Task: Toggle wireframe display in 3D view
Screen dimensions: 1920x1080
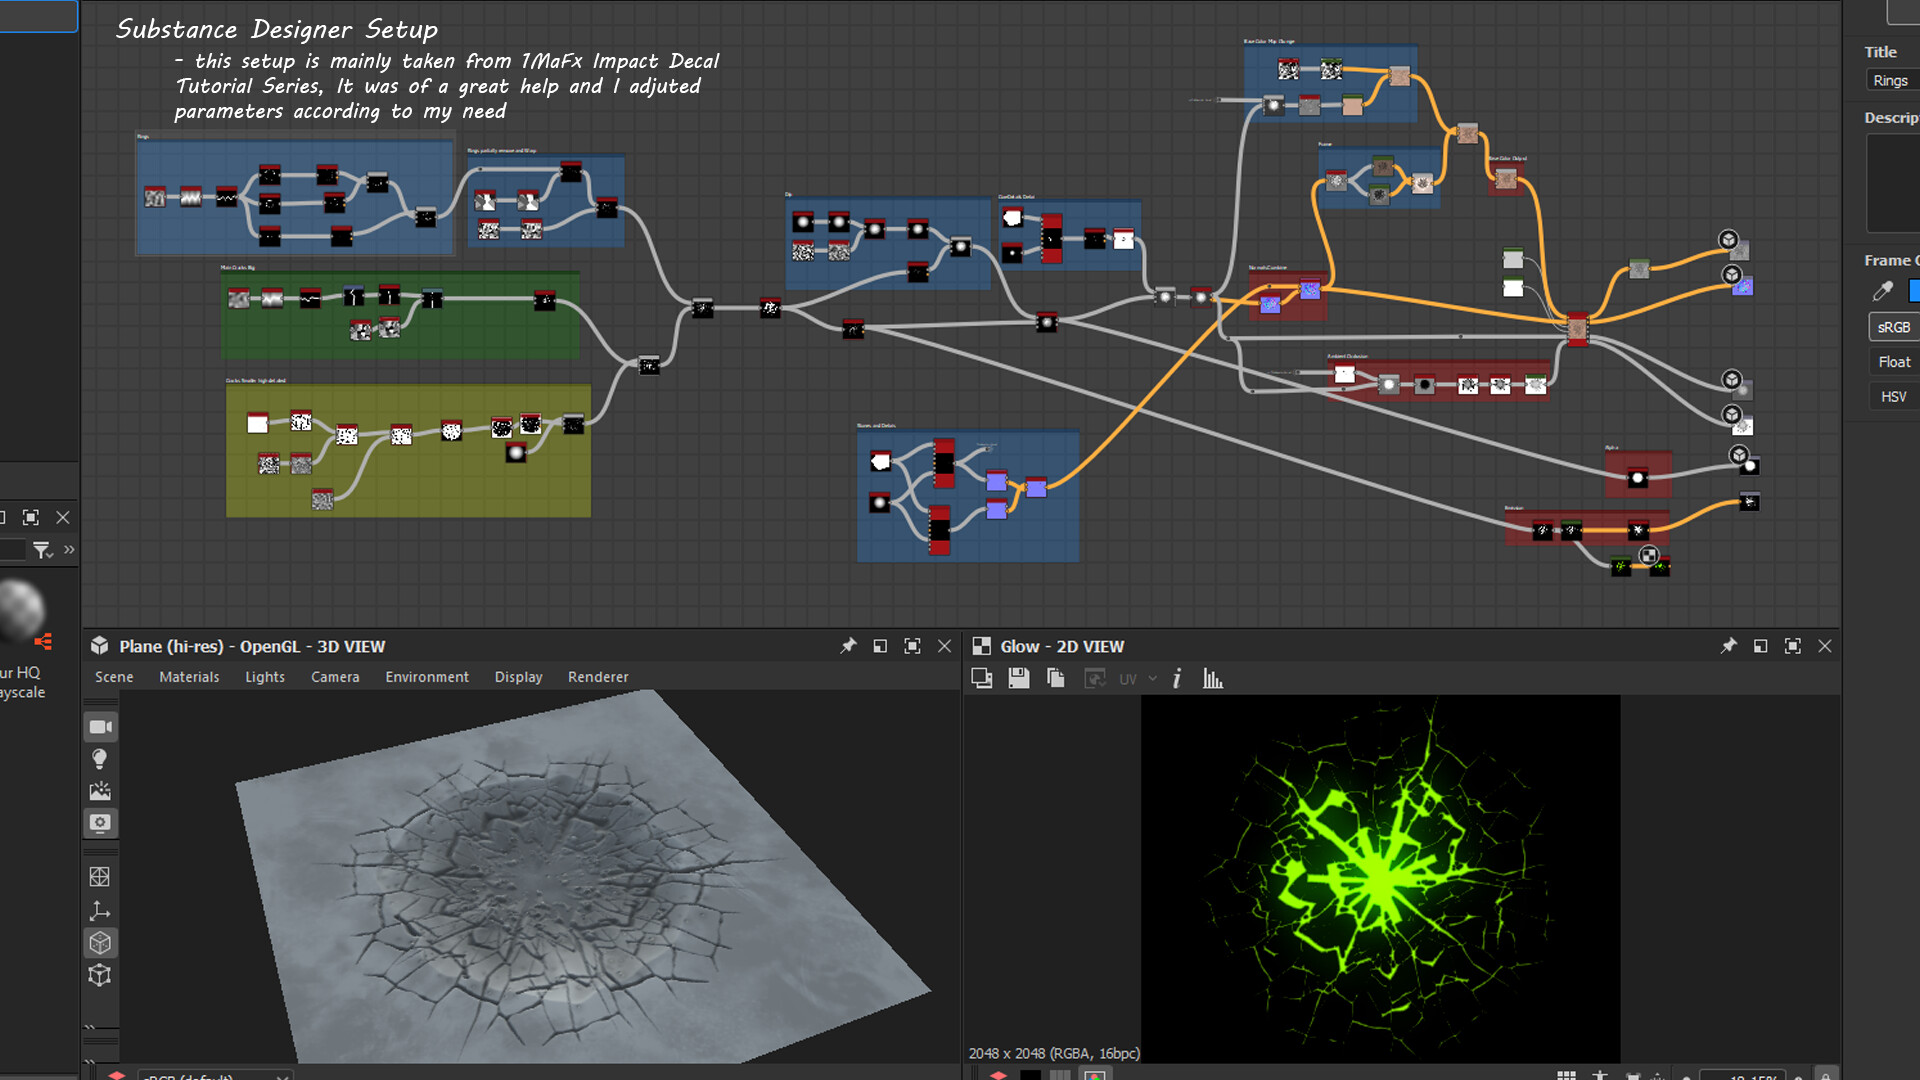Action: (x=100, y=877)
